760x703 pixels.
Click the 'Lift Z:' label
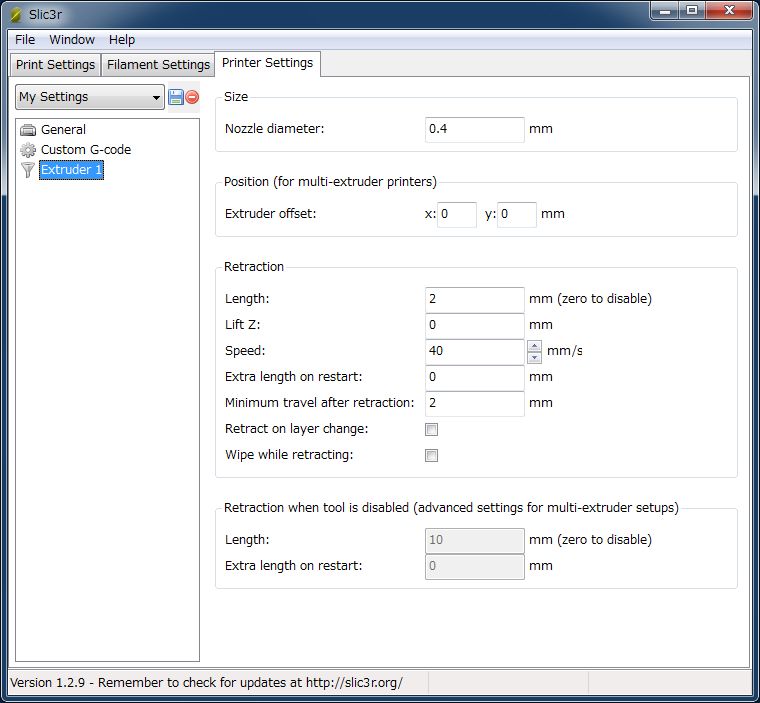point(242,325)
